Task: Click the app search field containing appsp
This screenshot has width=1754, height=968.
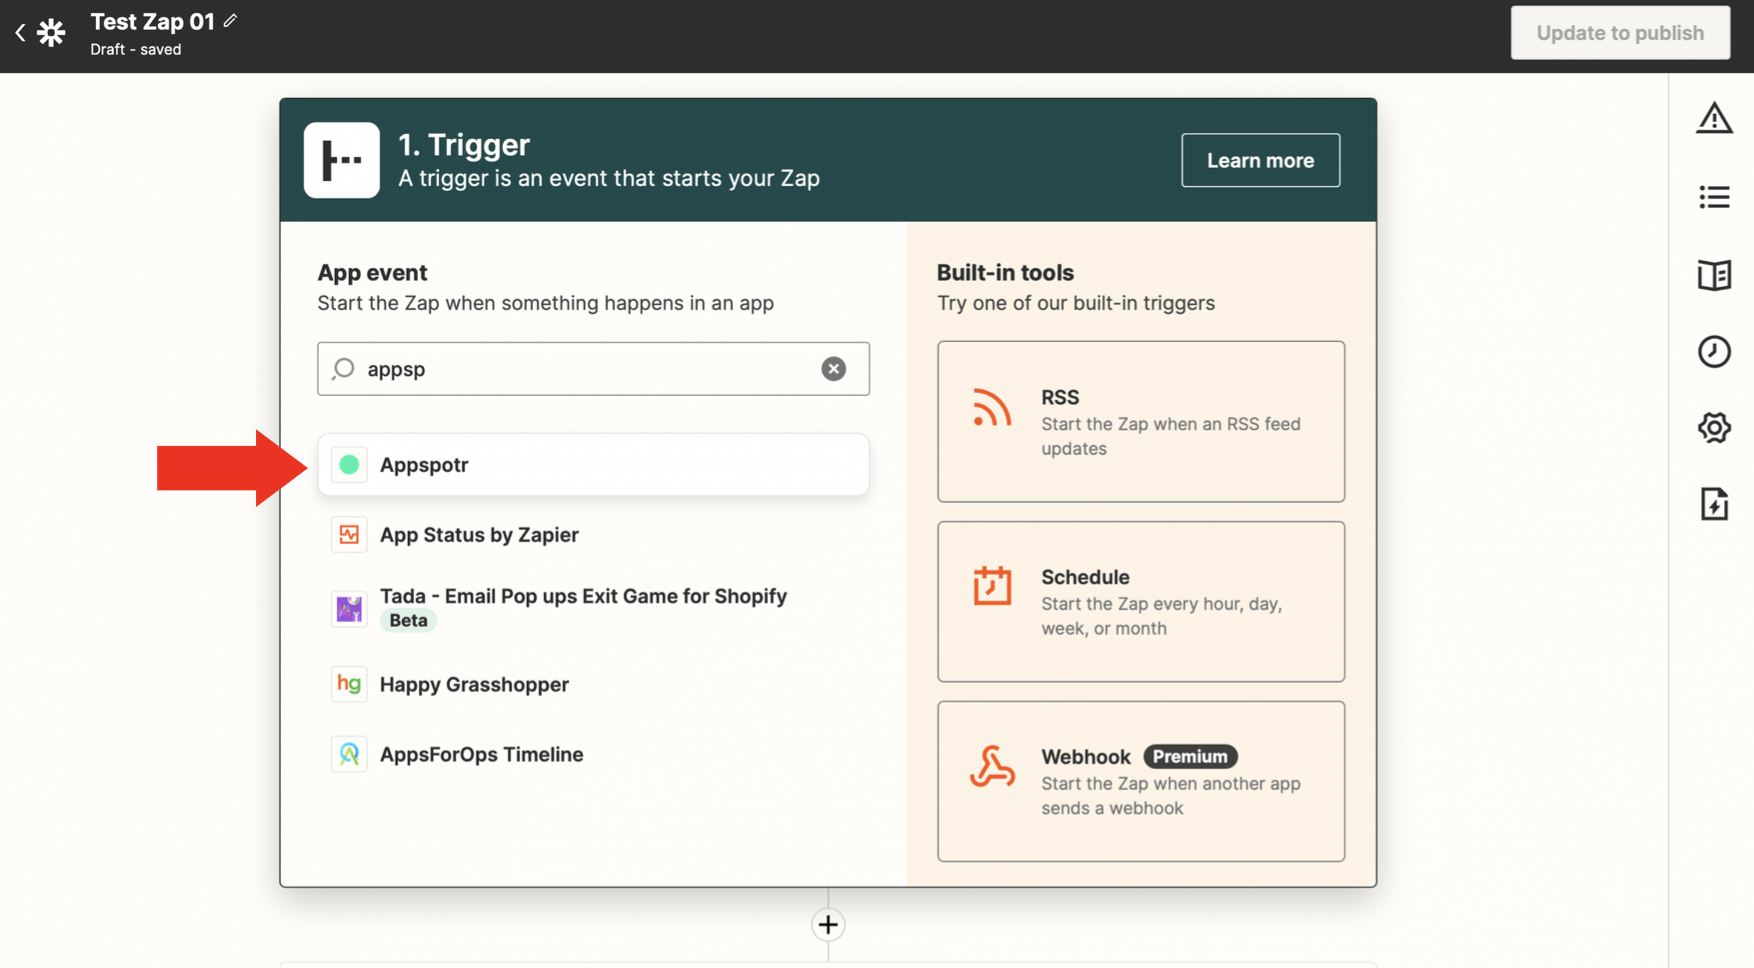Action: (593, 369)
